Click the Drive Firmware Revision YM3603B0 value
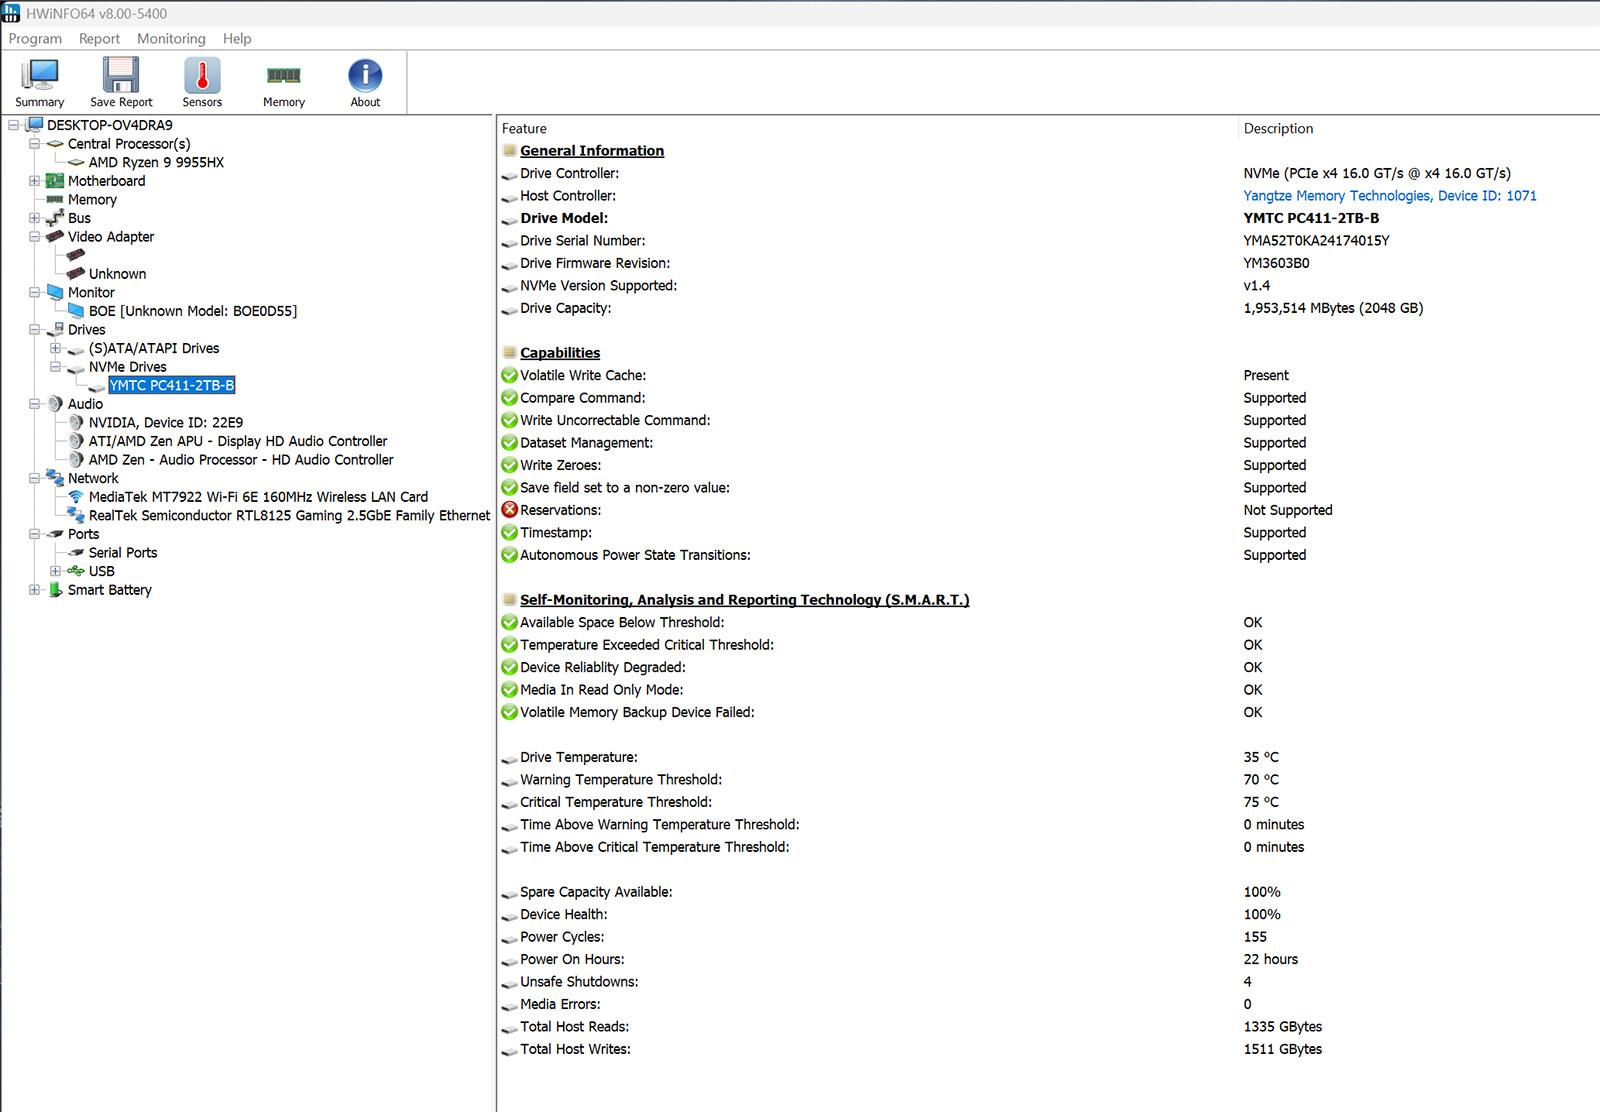This screenshot has height=1112, width=1600. tap(1276, 263)
